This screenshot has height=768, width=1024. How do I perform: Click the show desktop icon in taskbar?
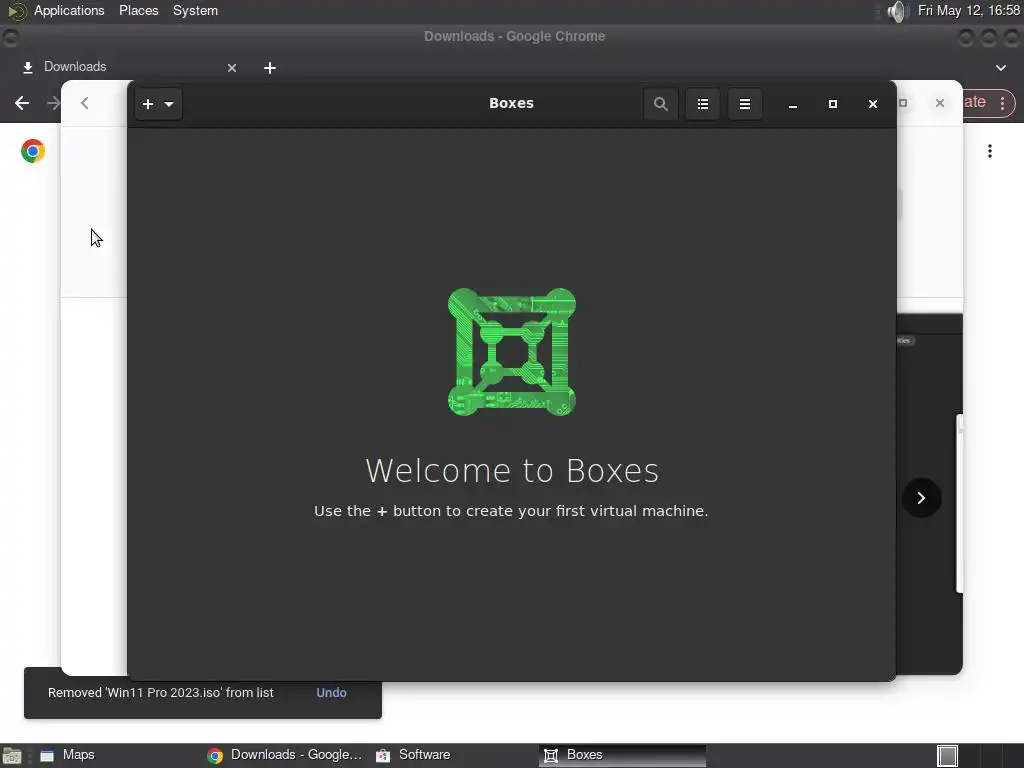[12, 756]
